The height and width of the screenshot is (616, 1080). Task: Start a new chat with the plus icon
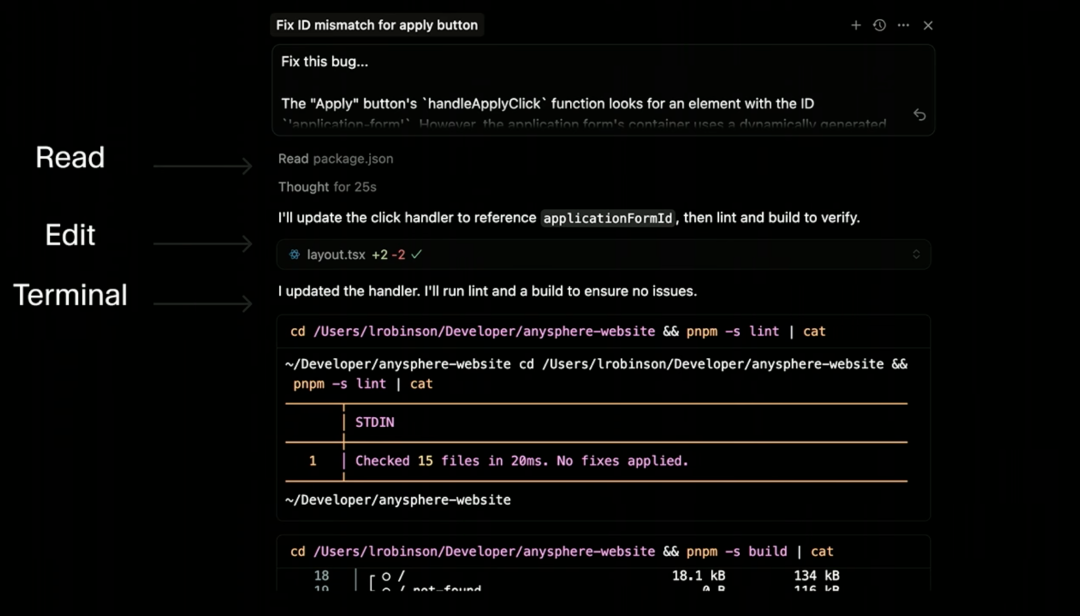point(856,25)
